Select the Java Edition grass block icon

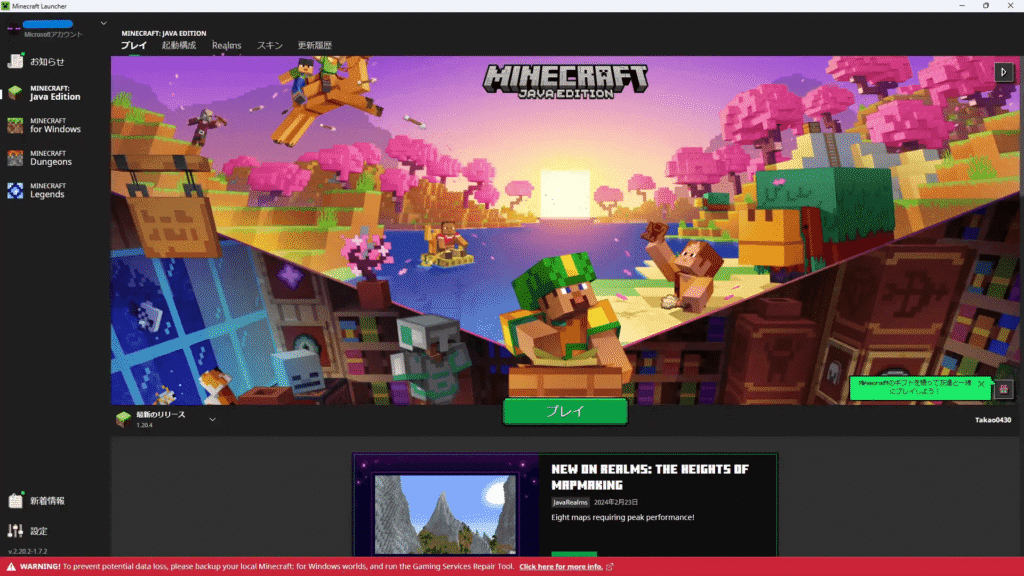15,93
